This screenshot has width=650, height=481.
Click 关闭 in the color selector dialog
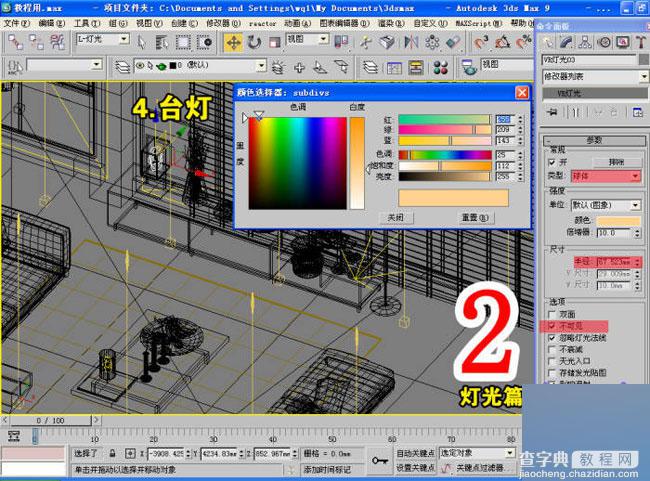[x=395, y=217]
